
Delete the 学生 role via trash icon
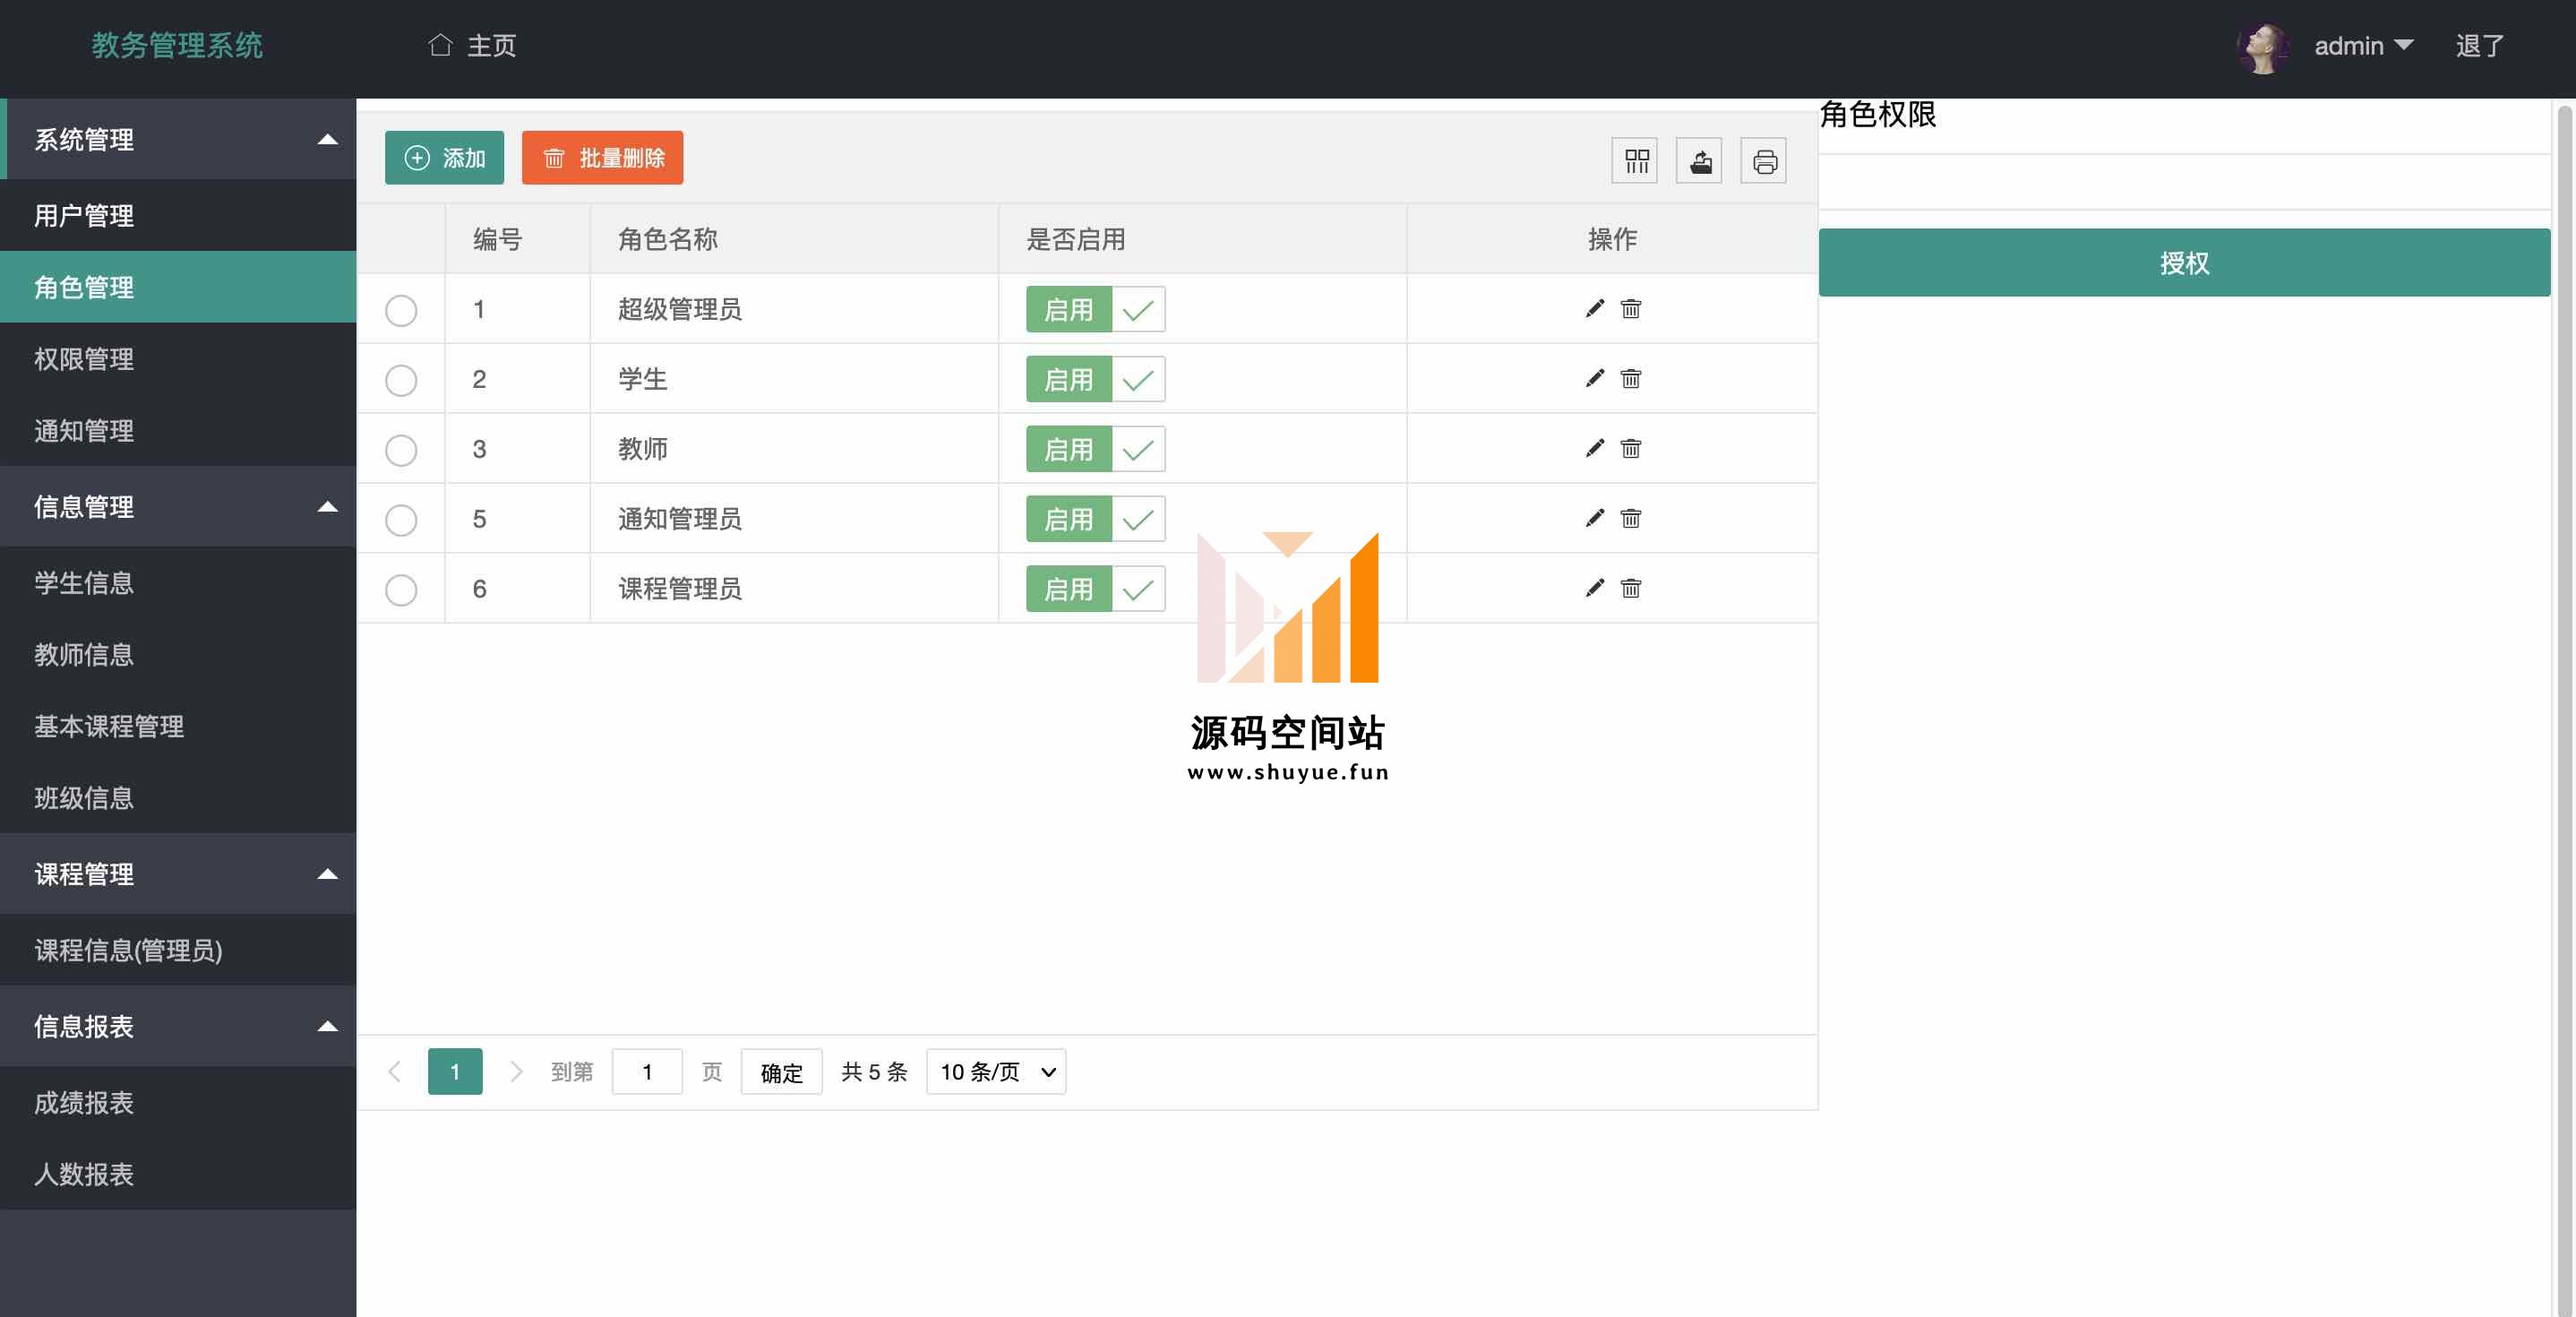[1630, 378]
